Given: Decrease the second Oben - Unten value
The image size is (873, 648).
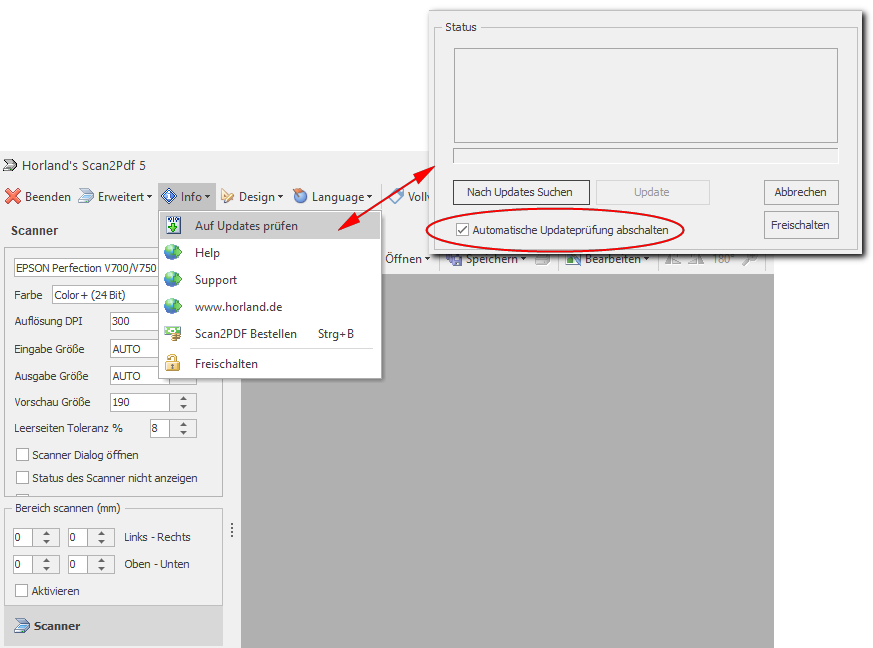Looking at the screenshot, I should point(101,568).
